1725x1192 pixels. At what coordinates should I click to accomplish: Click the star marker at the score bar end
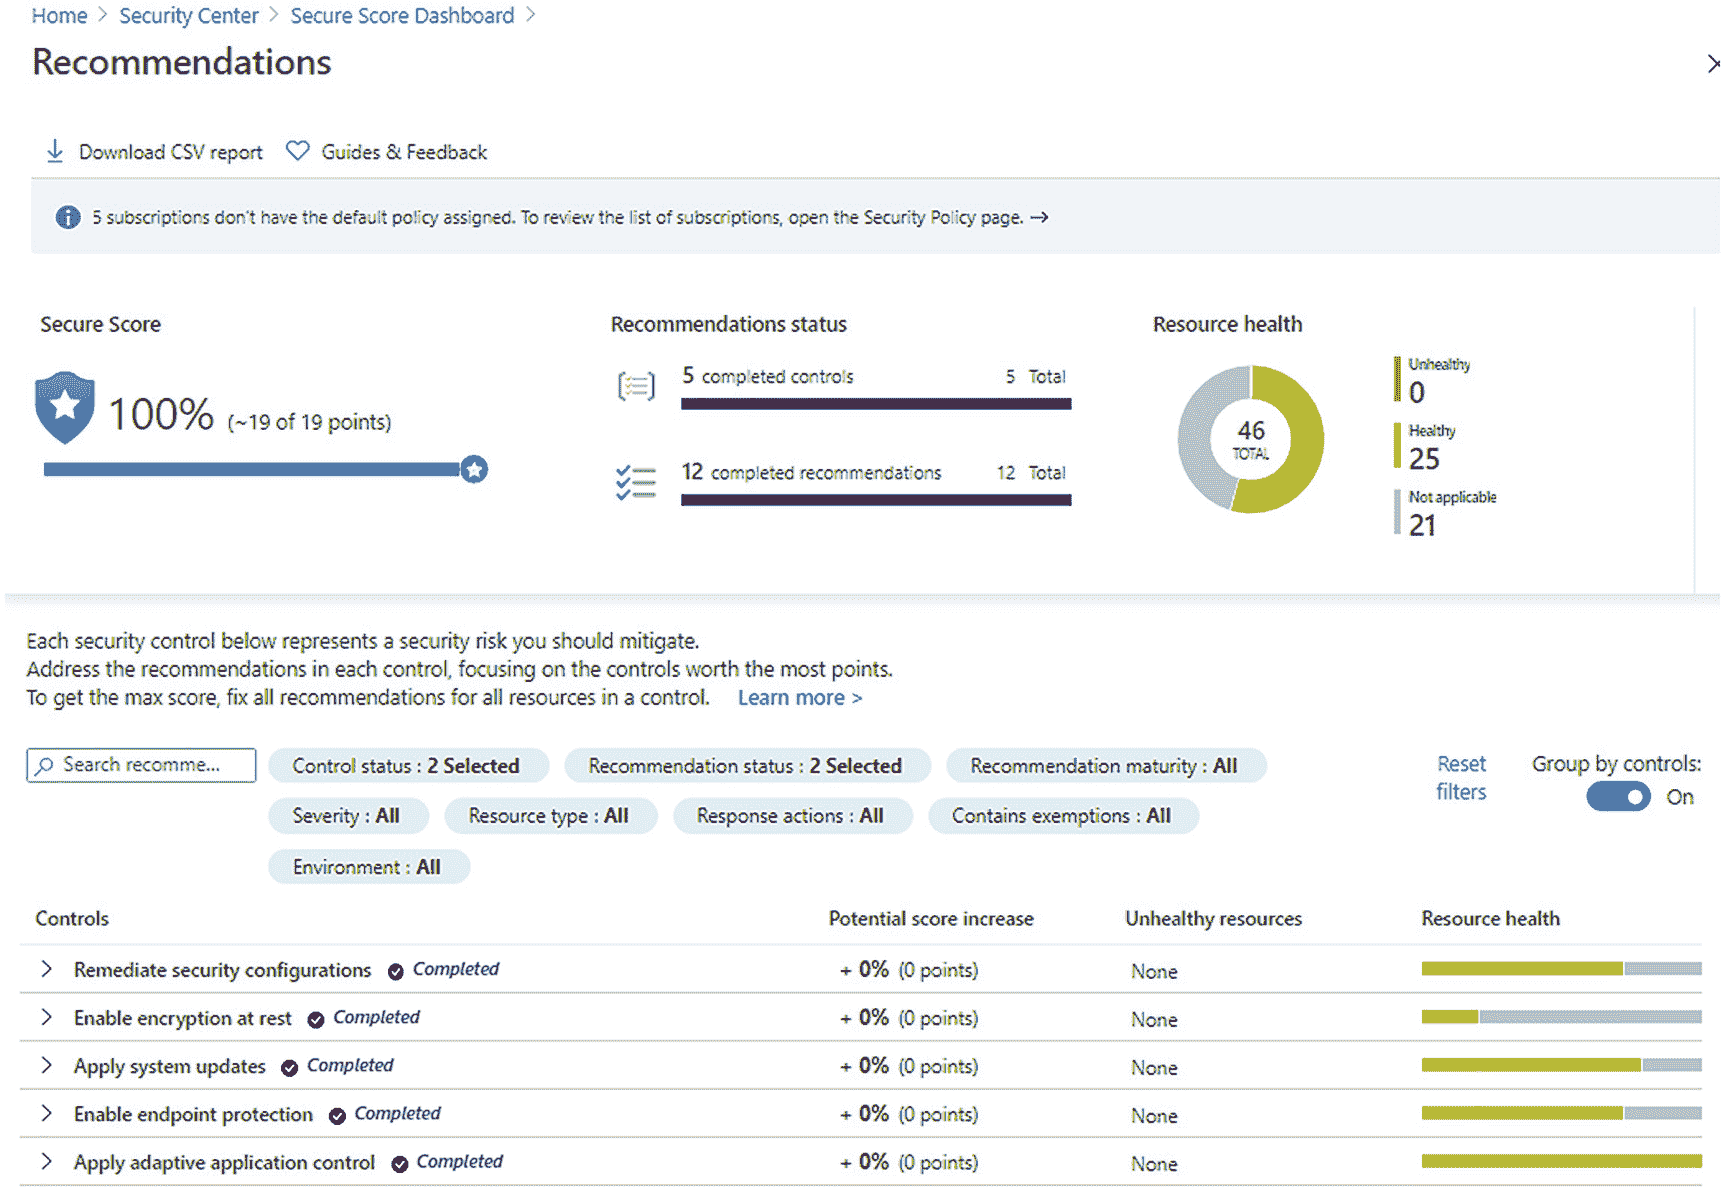[474, 469]
